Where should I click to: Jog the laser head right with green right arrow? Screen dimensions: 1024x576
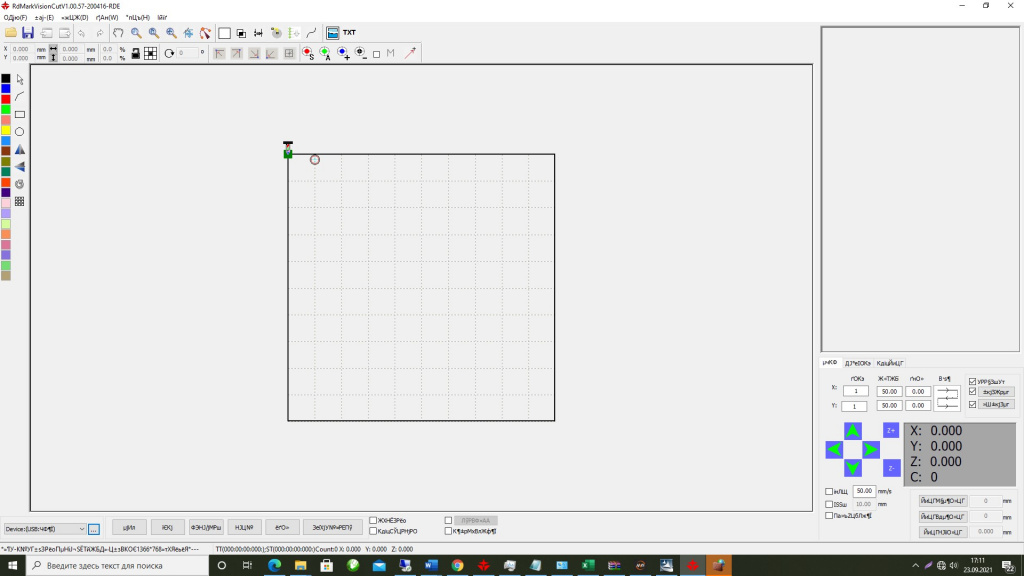871,449
